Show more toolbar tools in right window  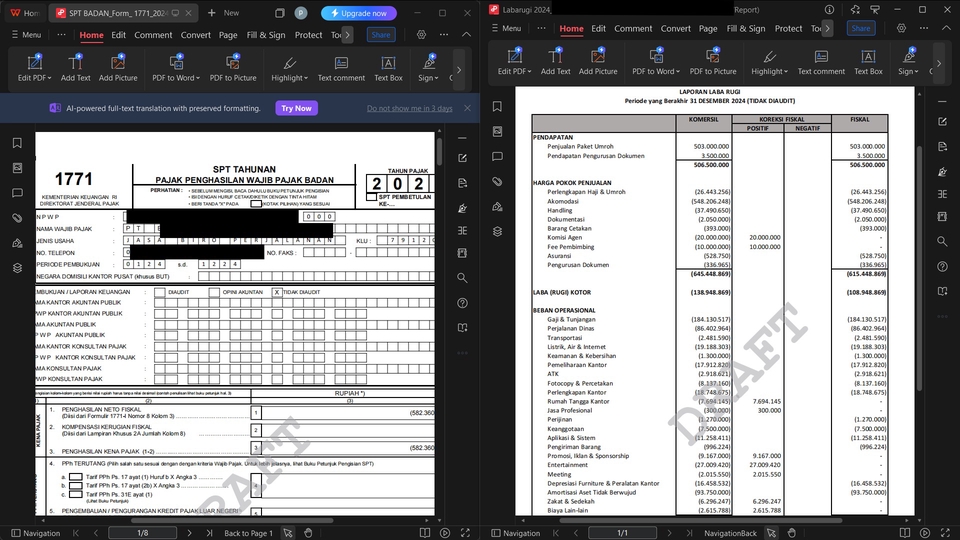pos(939,63)
